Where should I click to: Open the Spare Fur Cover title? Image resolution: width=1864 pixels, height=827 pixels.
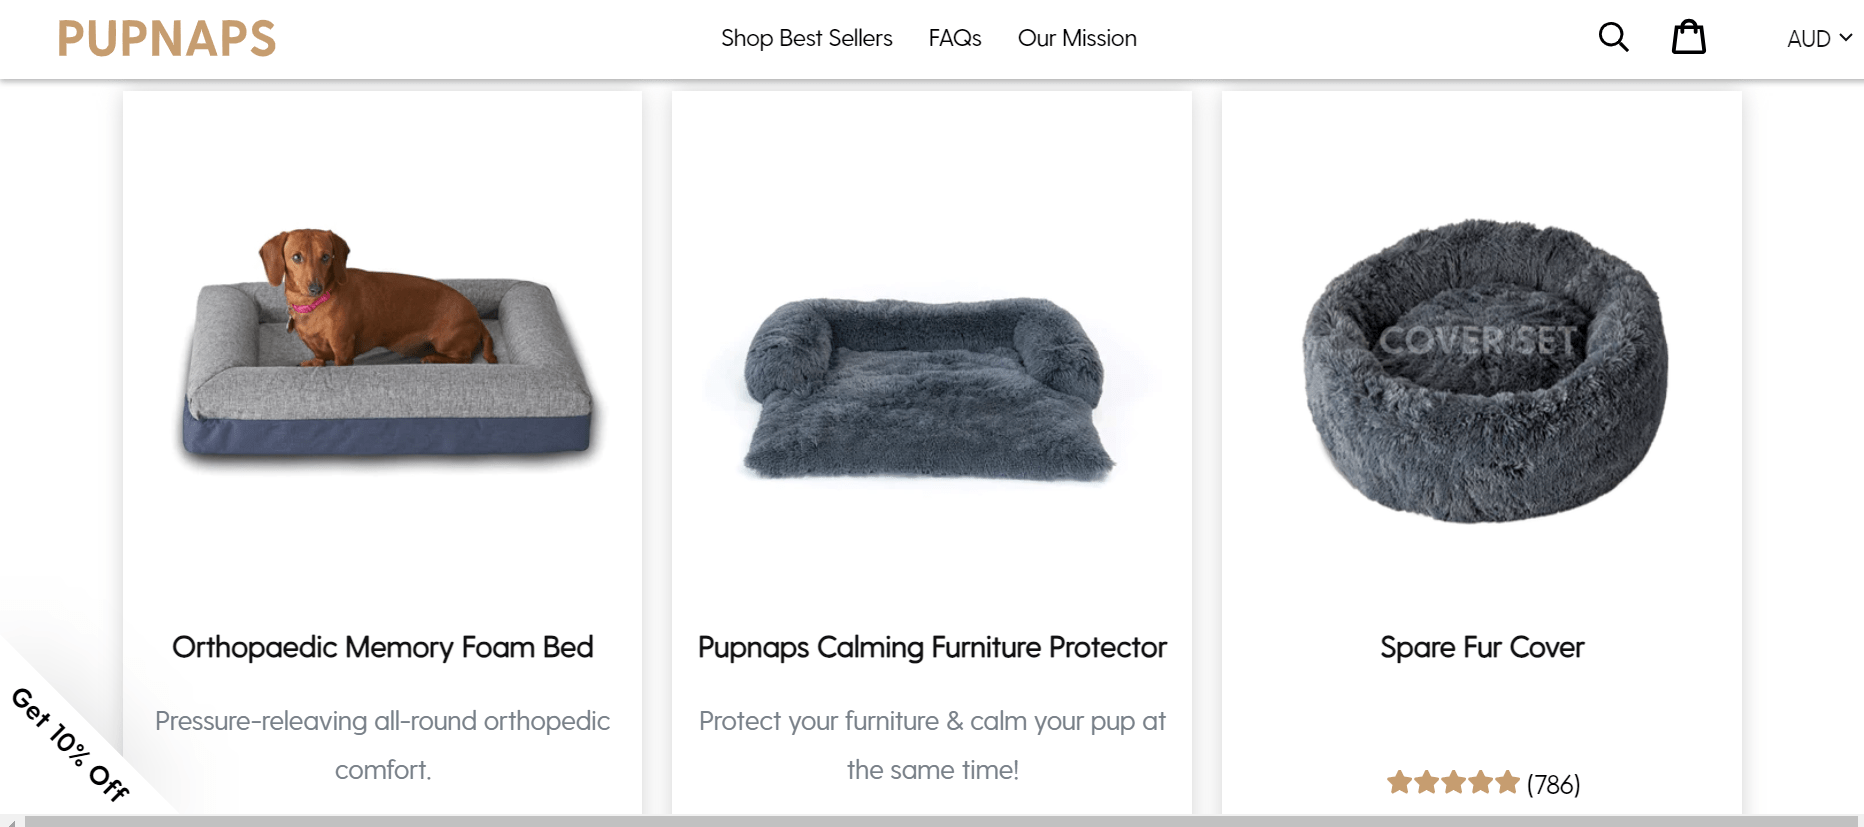tap(1482, 647)
